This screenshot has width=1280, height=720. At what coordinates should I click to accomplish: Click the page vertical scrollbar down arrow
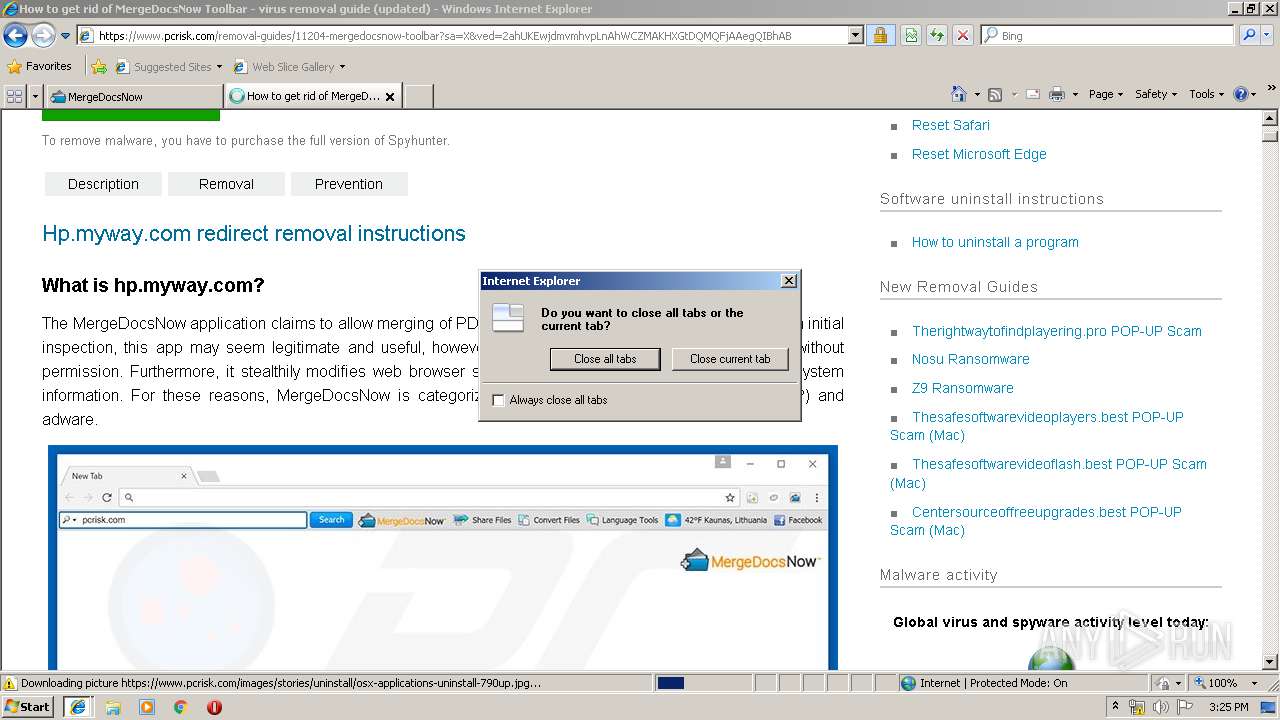coord(1270,662)
